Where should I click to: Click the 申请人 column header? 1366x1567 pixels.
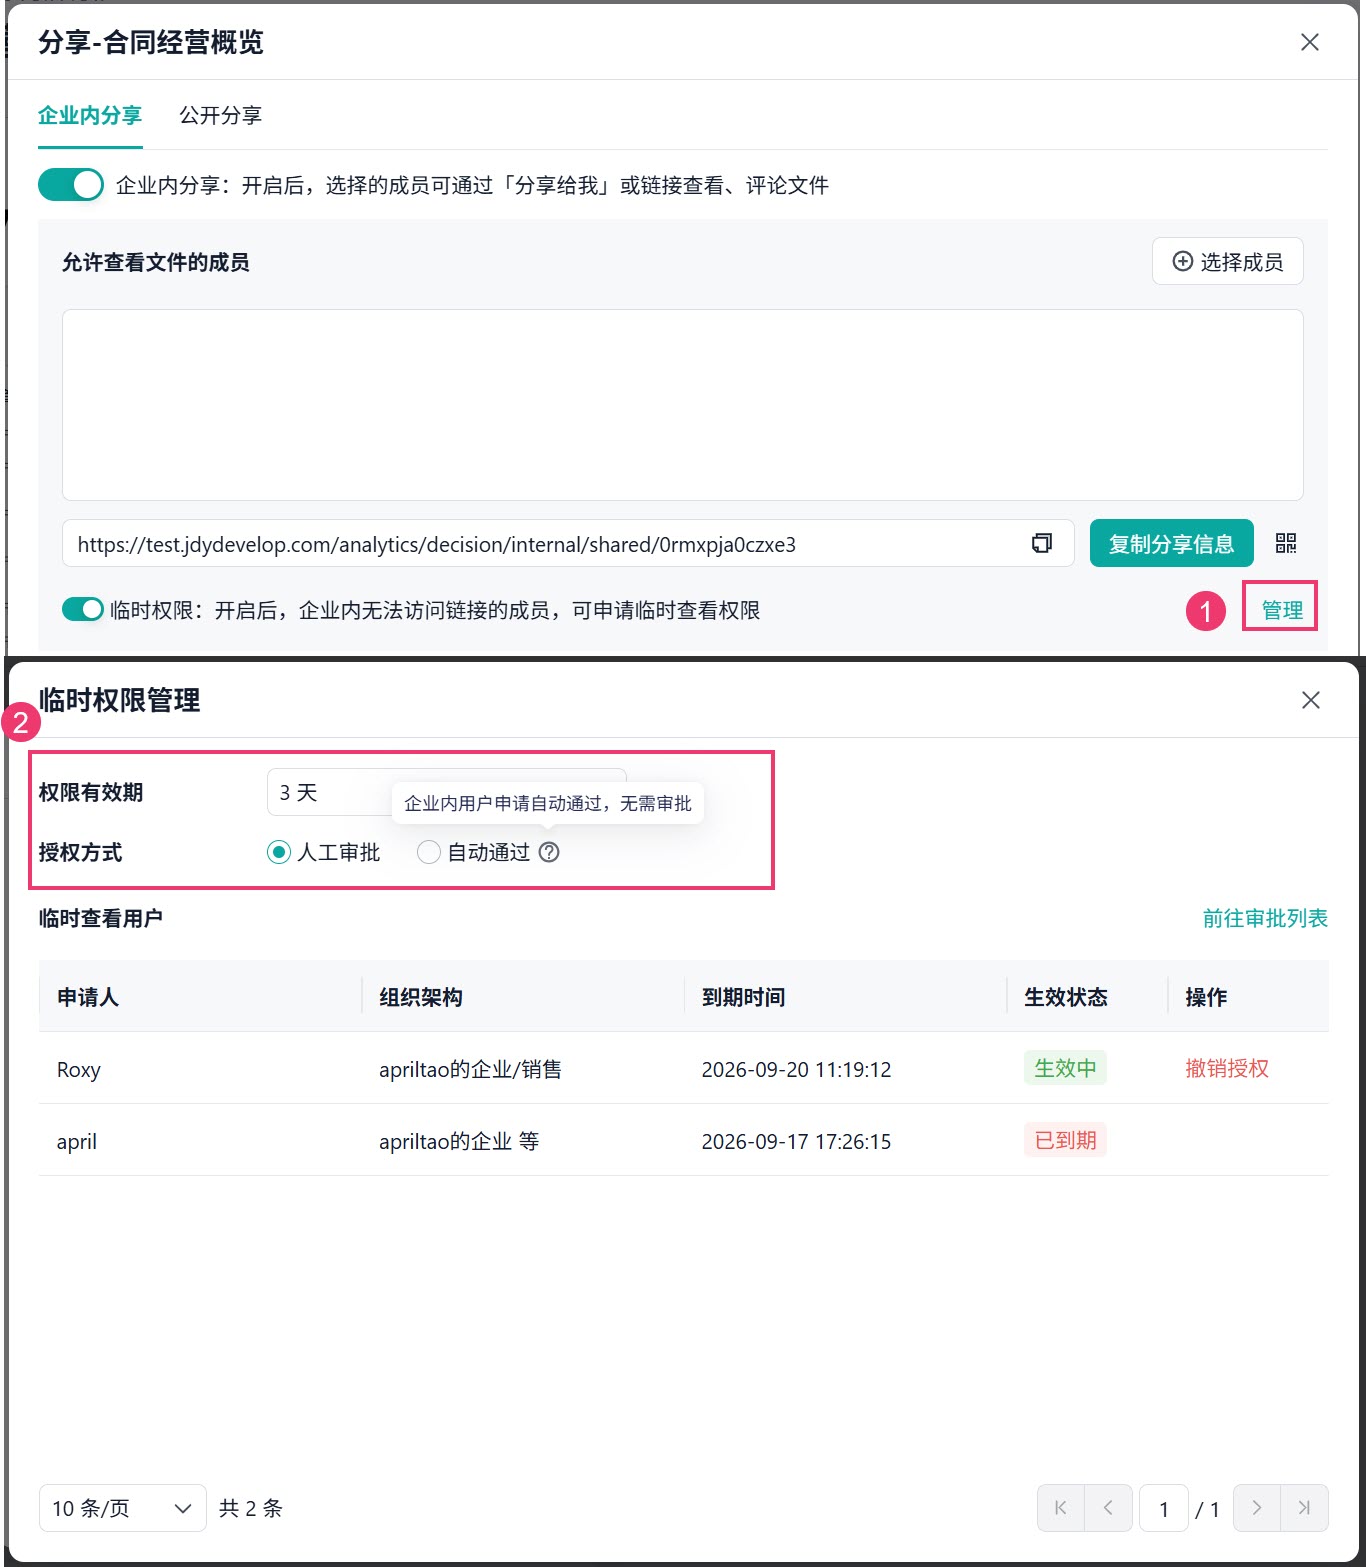click(x=88, y=997)
